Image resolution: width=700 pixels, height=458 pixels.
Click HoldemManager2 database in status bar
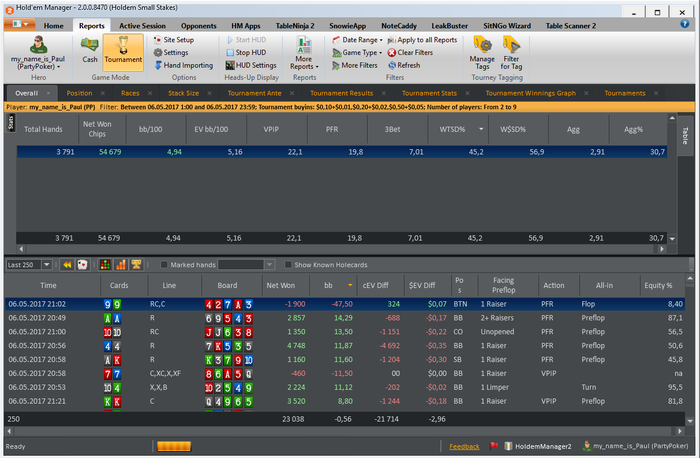pos(538,446)
